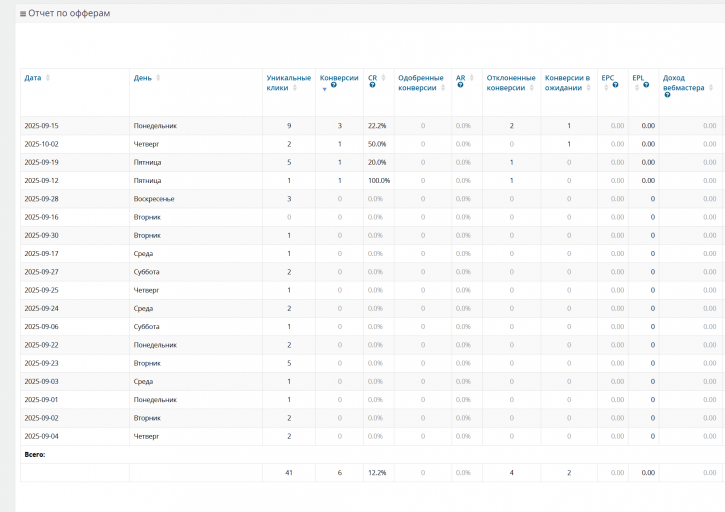Sort by День using its sort arrows
The image size is (725, 512).
point(158,78)
